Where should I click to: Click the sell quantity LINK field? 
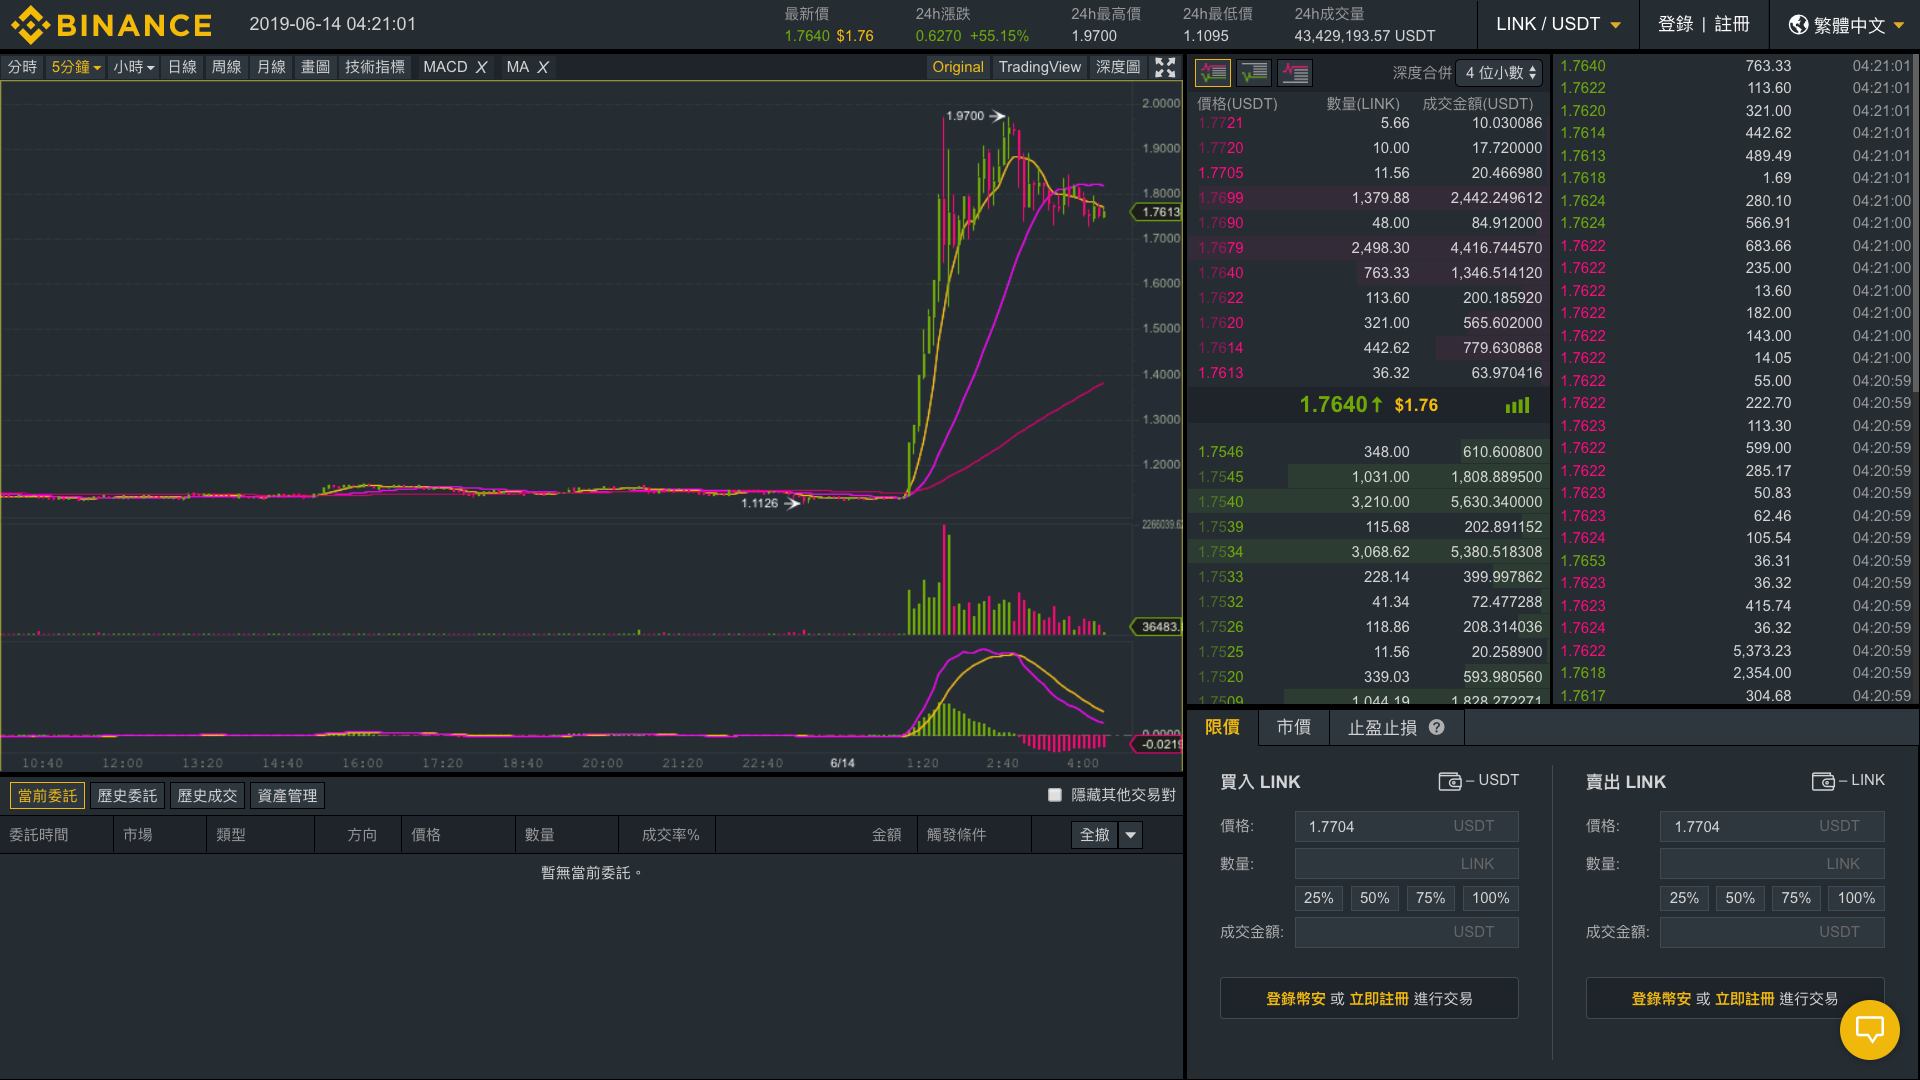(1773, 864)
